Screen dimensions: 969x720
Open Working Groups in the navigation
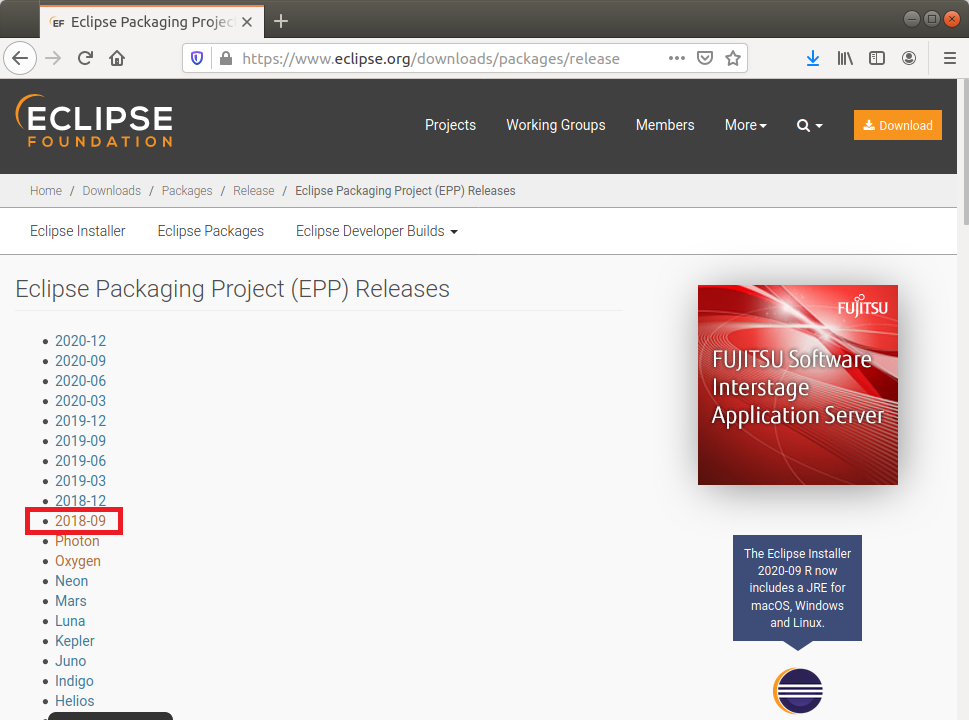(556, 125)
